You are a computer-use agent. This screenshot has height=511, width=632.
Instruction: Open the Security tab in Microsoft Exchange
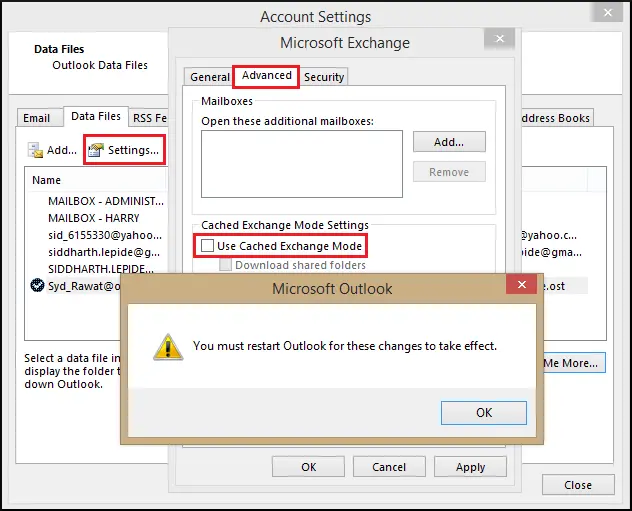click(324, 77)
